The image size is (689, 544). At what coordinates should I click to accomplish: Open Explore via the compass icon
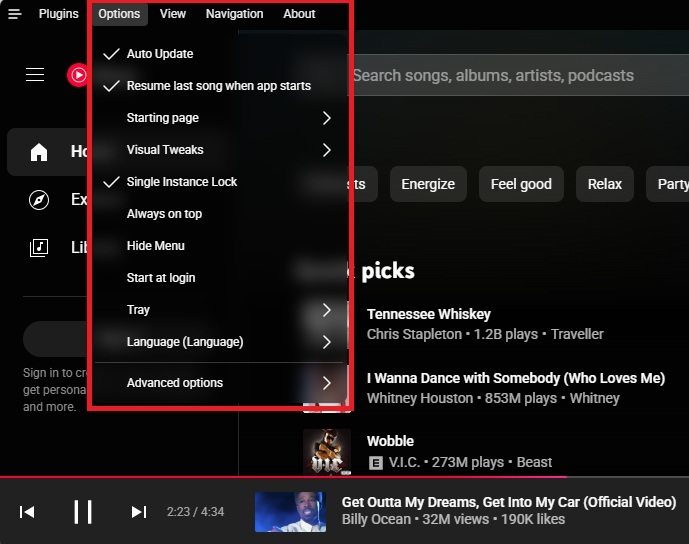click(39, 200)
